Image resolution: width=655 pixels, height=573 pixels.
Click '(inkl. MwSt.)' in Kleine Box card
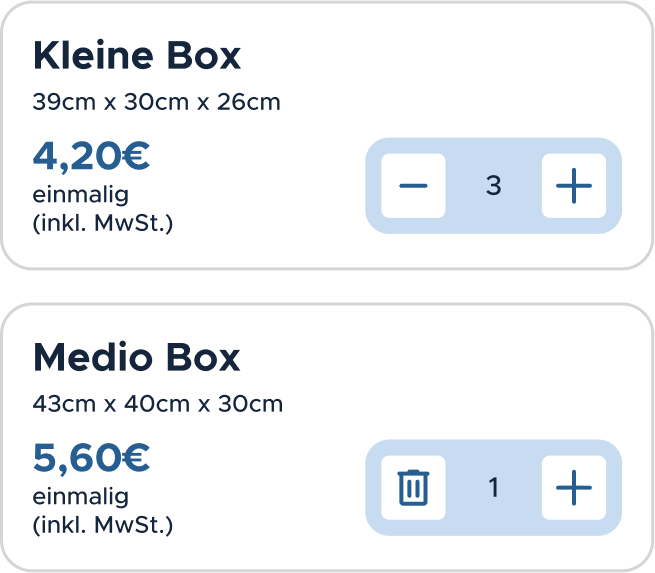(x=103, y=223)
